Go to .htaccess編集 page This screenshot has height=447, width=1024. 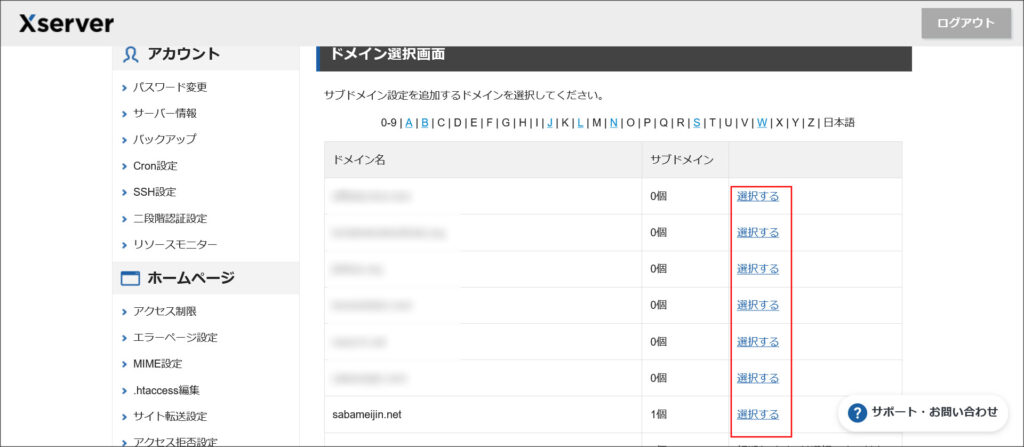[166, 390]
